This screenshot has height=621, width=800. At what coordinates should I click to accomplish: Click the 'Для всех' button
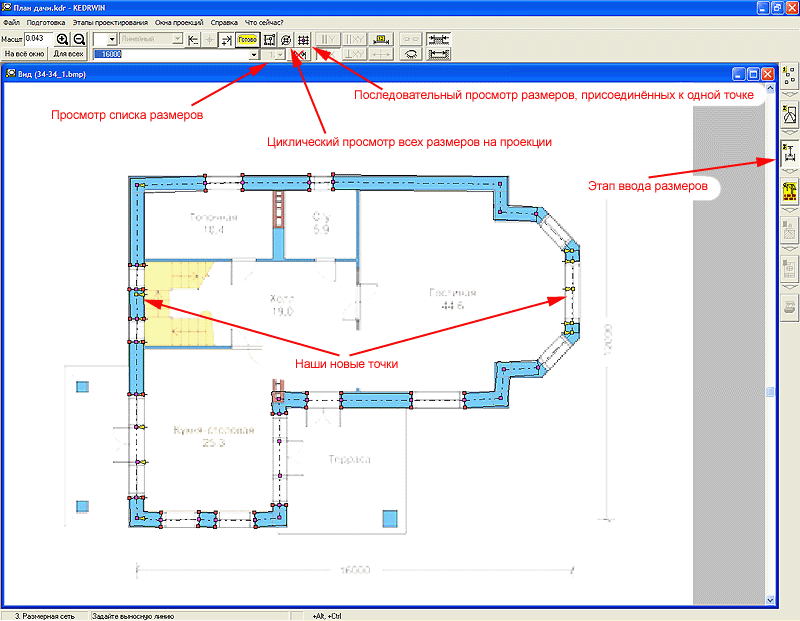[x=68, y=54]
